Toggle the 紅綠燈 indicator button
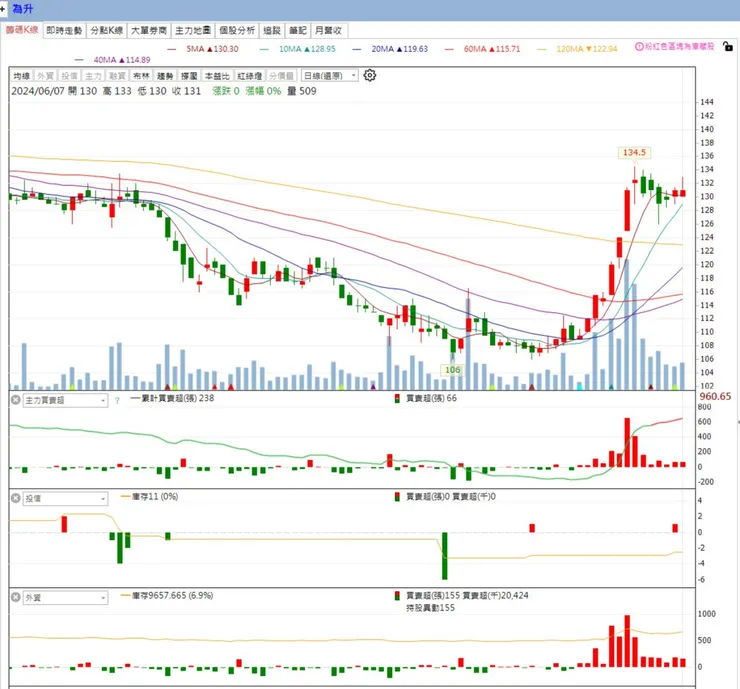Viewport: 740px width, 689px height. tap(250, 76)
